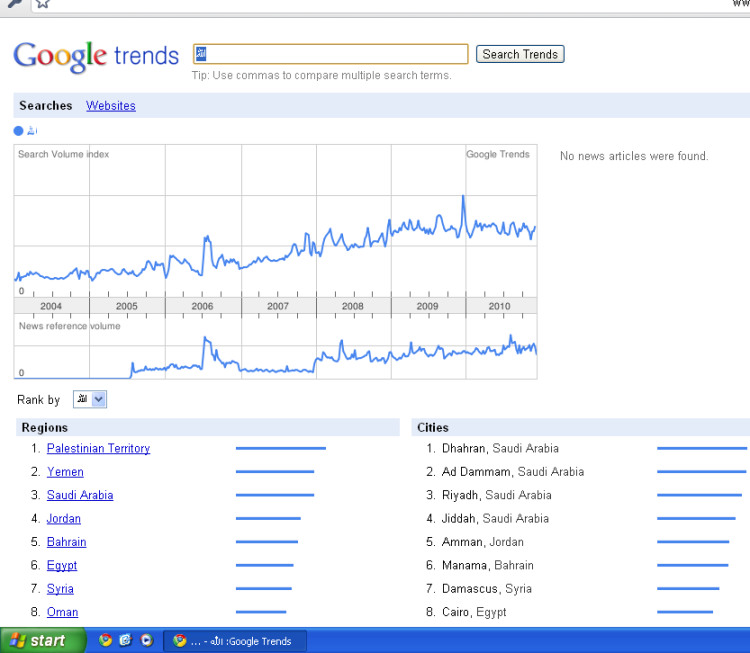This screenshot has width=750, height=653.
Task: Click Dhahran, Saudi Arabia city row
Action: (500, 448)
